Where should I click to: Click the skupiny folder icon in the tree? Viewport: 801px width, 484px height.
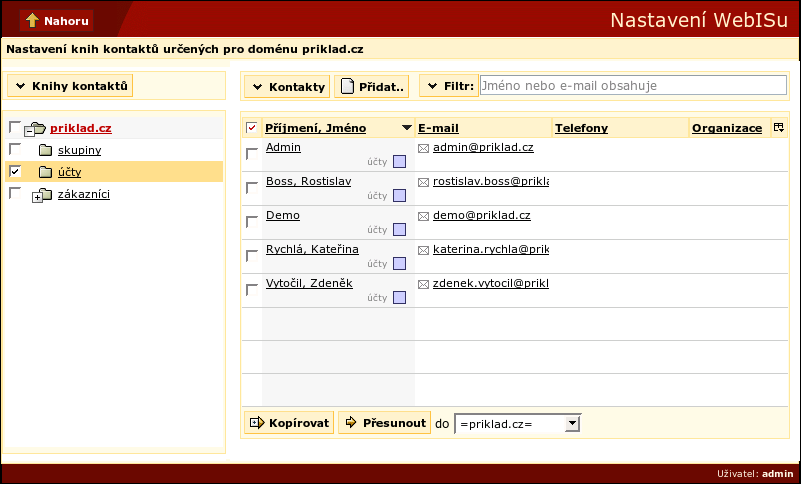[x=45, y=150]
